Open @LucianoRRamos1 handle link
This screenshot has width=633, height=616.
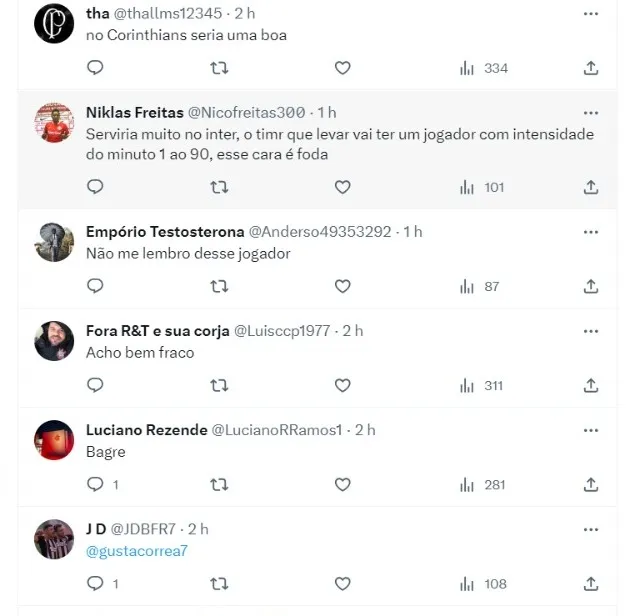277,430
